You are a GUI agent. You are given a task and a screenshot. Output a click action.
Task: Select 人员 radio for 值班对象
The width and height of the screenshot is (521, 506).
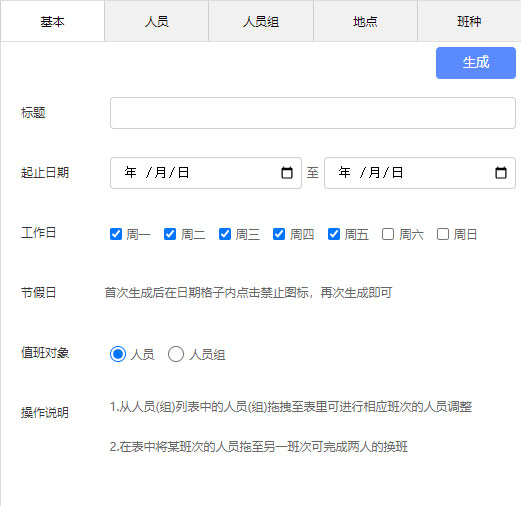(x=118, y=354)
